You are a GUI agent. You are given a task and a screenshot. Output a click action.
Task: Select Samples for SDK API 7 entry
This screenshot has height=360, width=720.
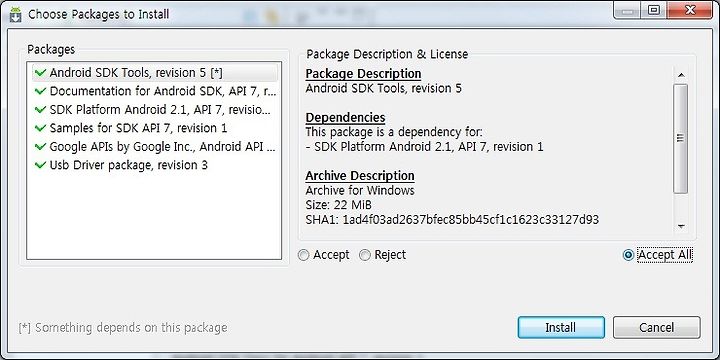[x=155, y=128]
